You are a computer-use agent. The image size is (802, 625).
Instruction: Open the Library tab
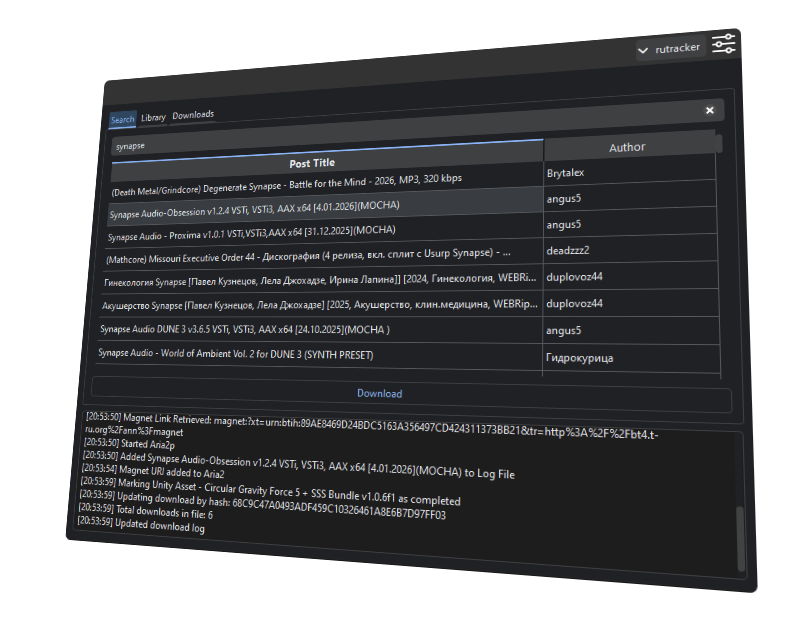(x=153, y=118)
